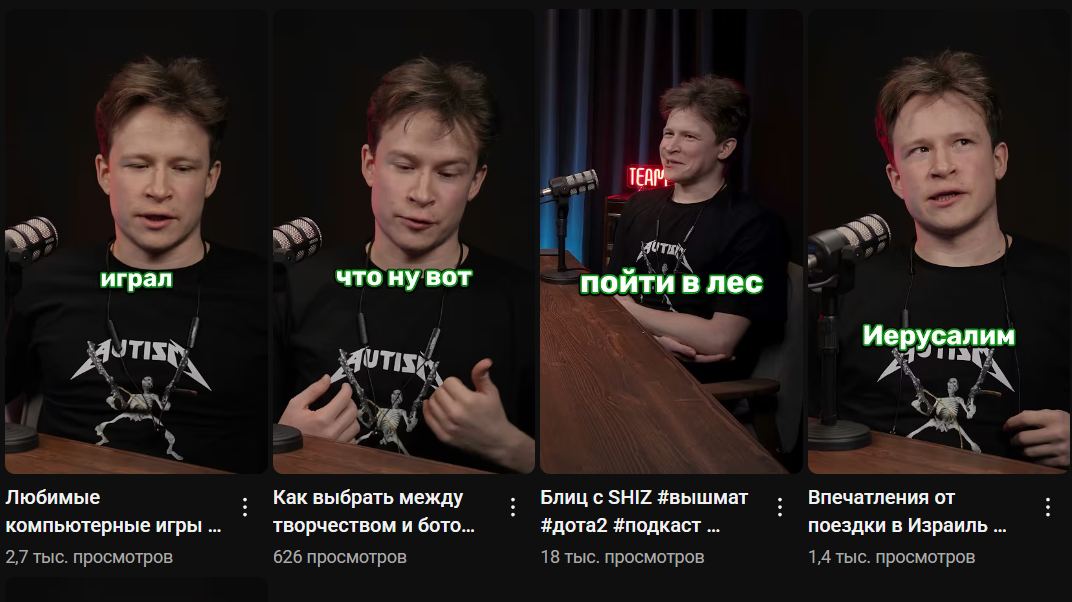Open title Любимые компьютерные игры
This screenshot has width=1072, height=602.
coord(113,511)
